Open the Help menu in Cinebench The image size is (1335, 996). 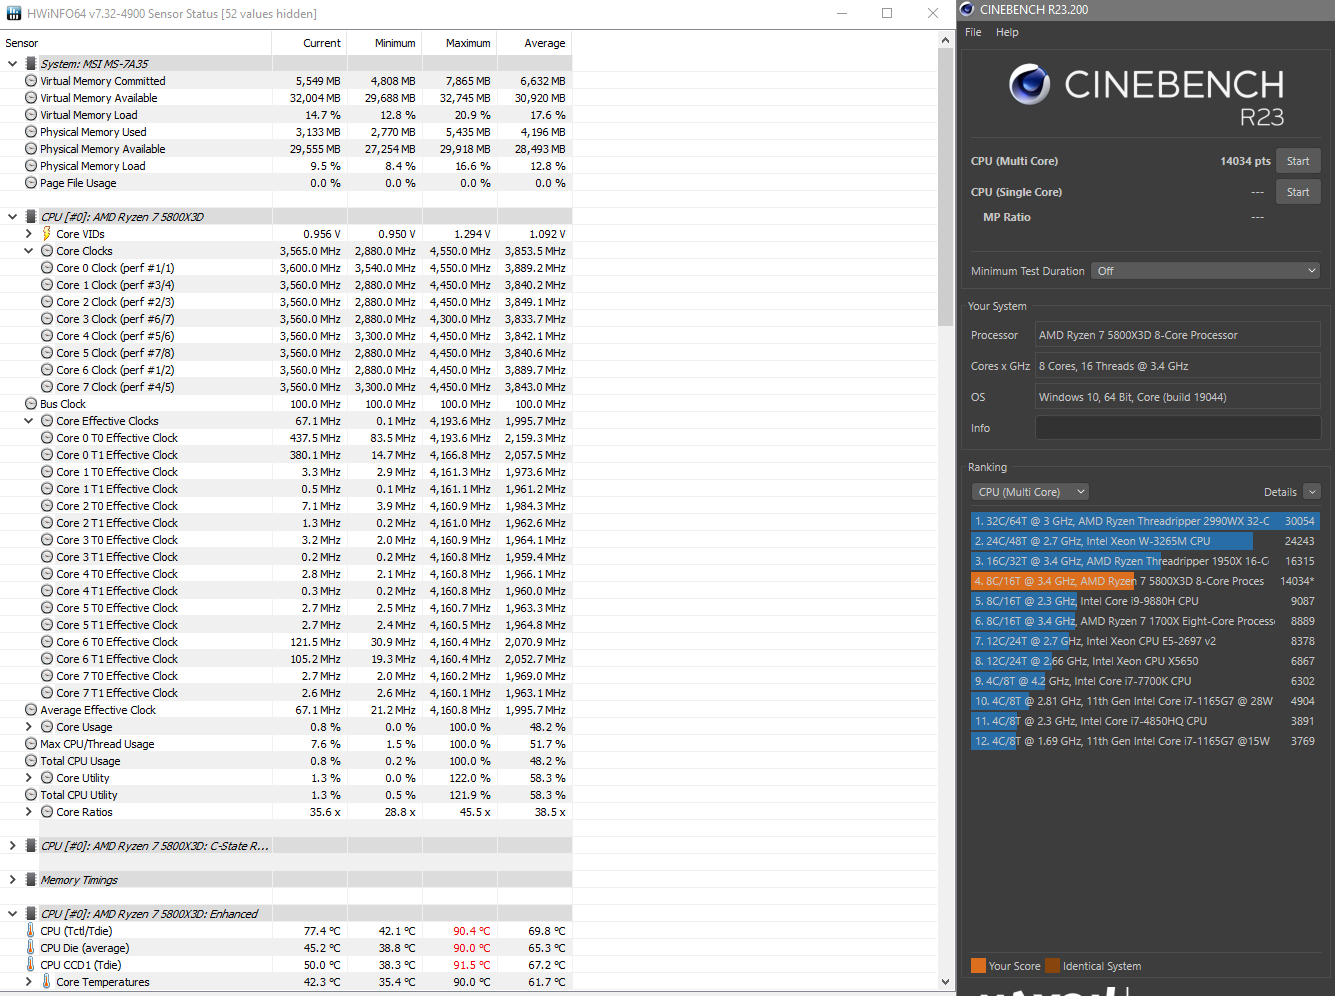tap(1007, 32)
